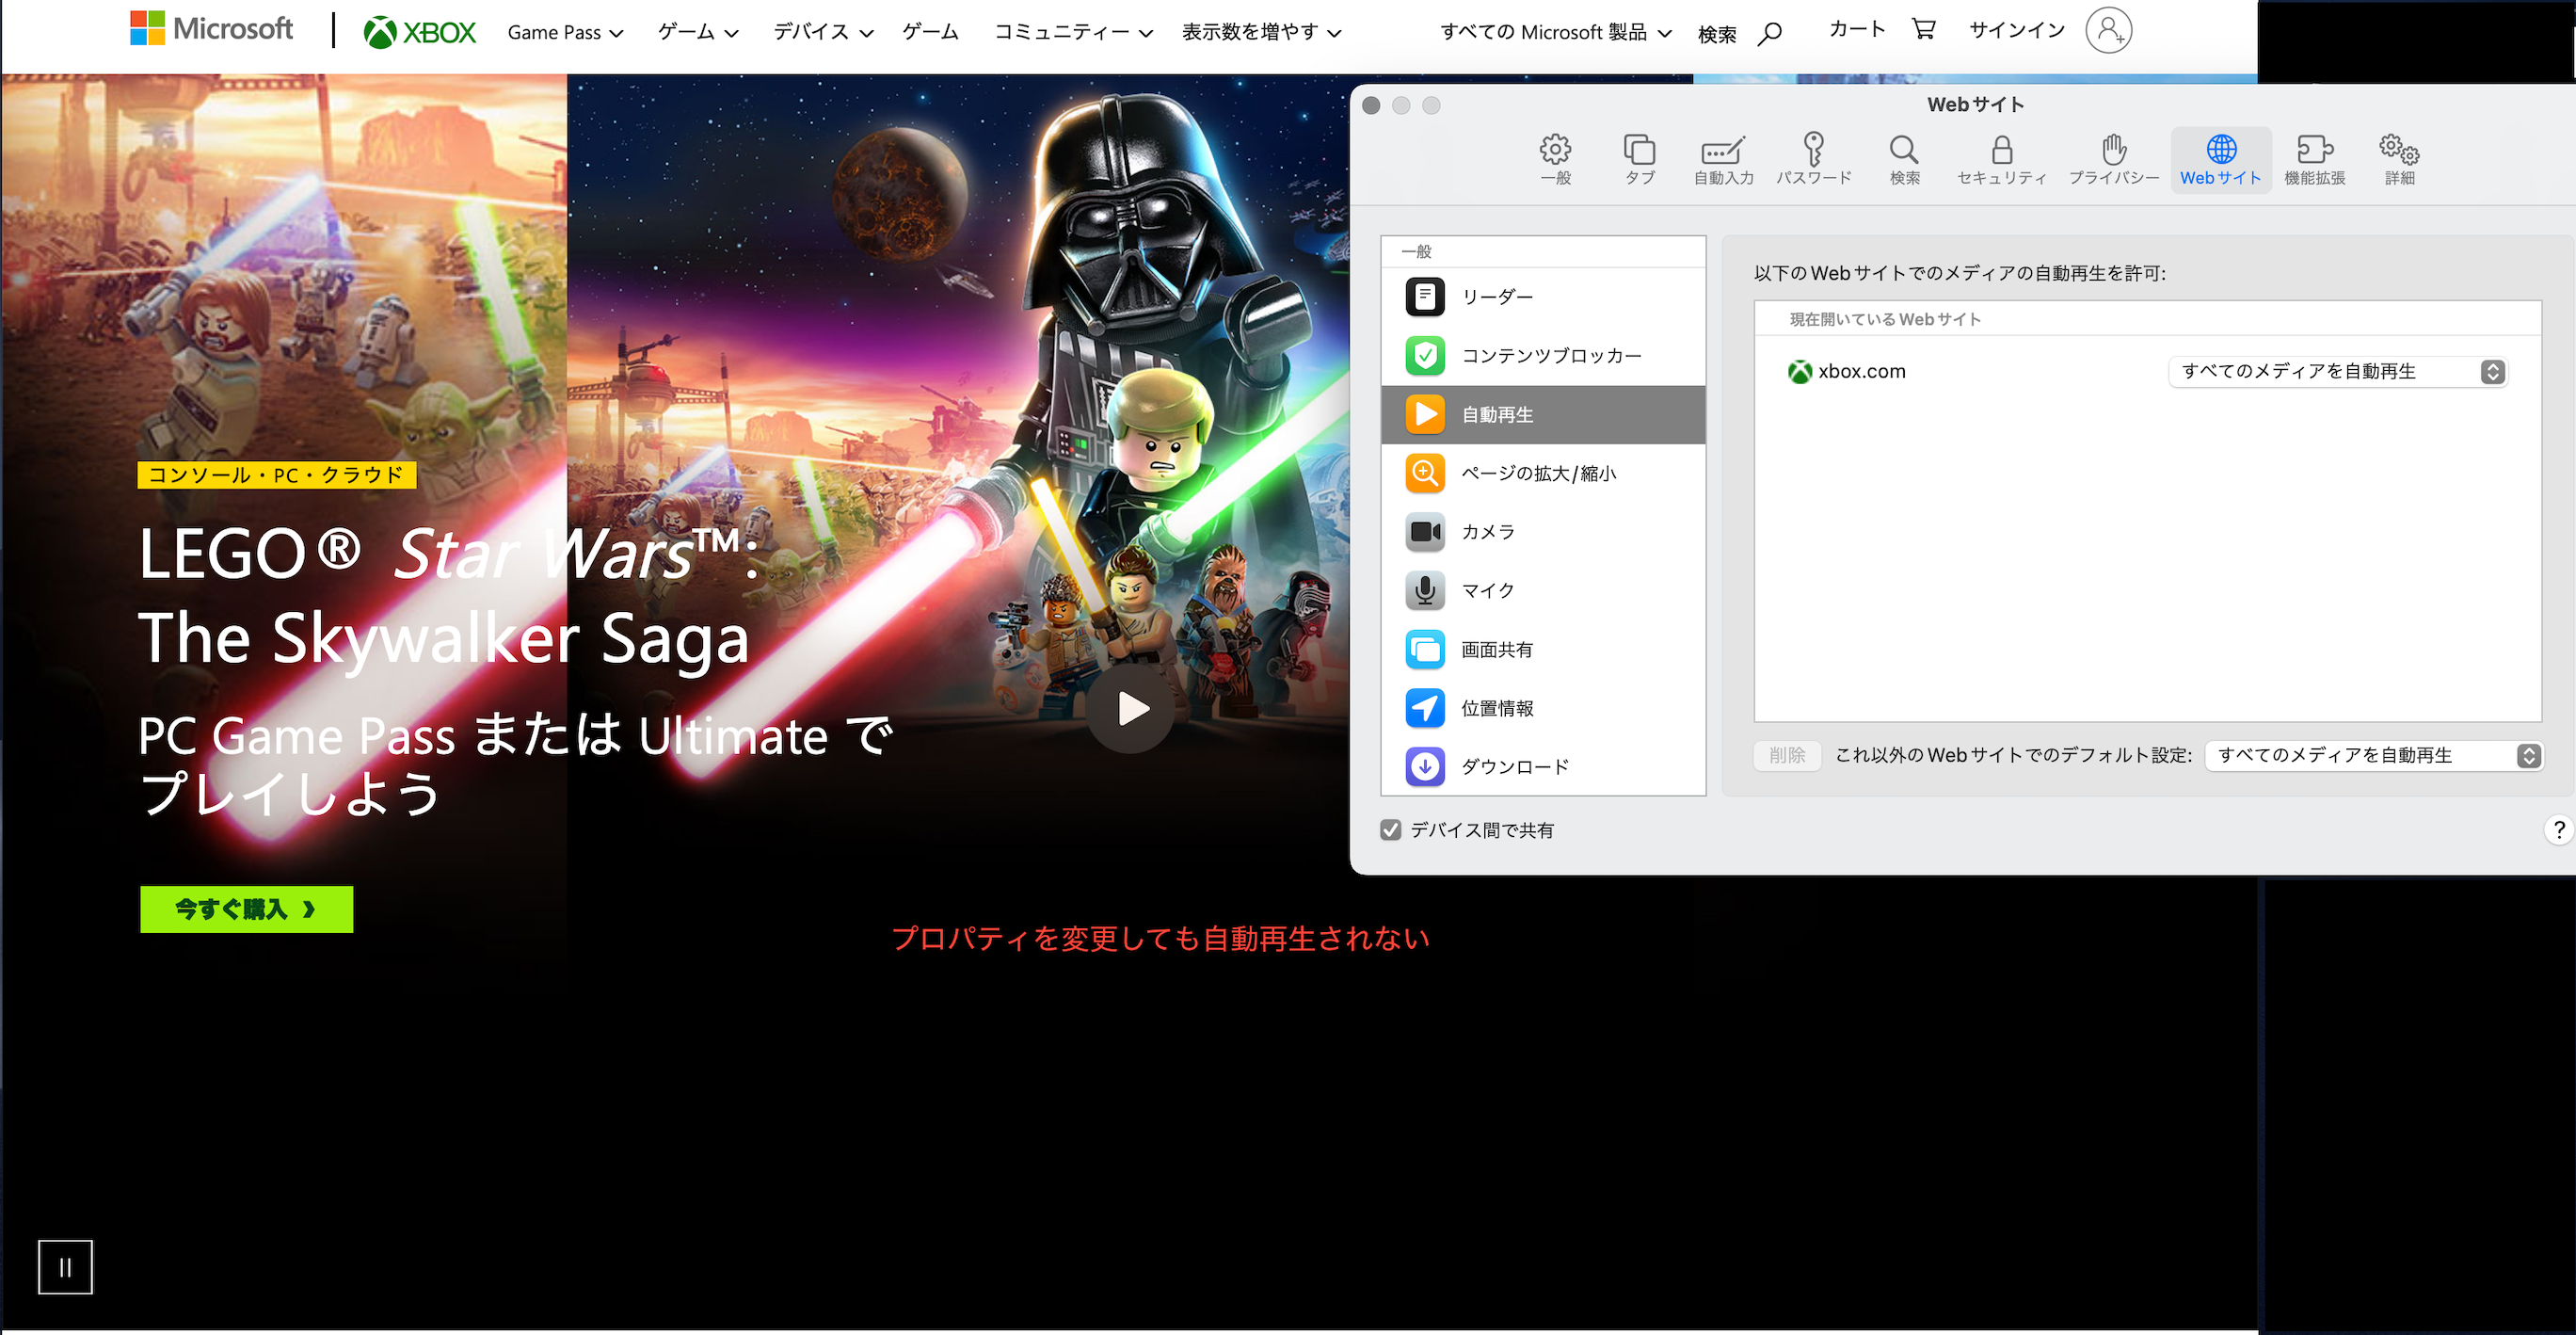Open default auto-play setting dropdown
This screenshot has width=2576, height=1335.
(2373, 756)
